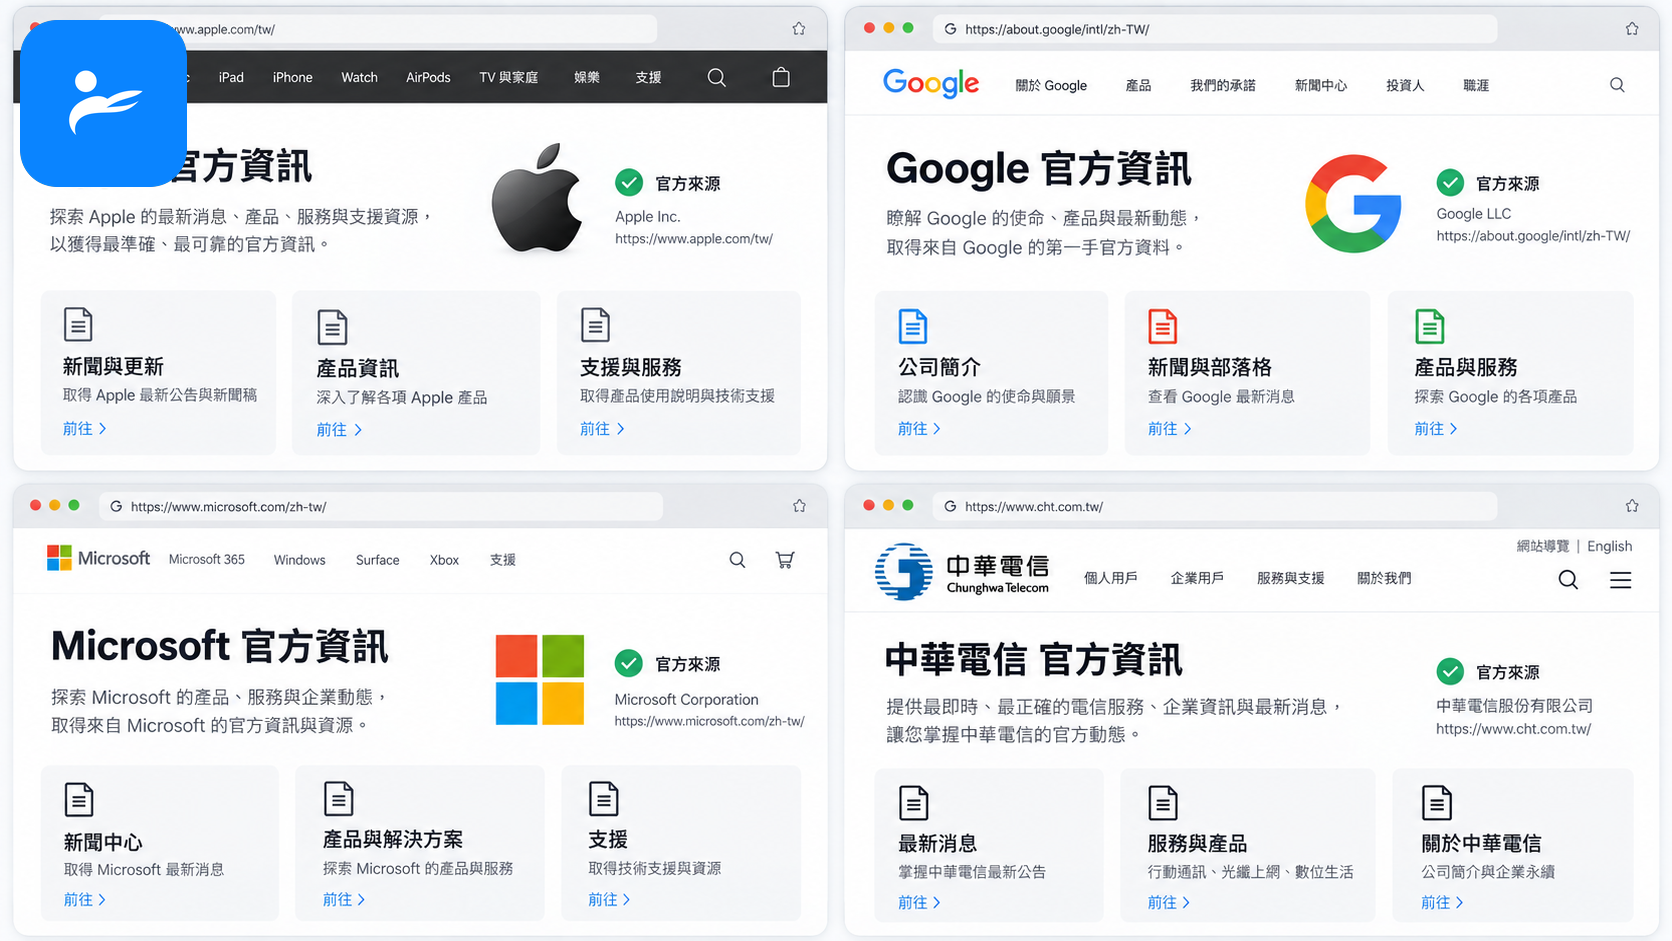The height and width of the screenshot is (941, 1672).
Task: Click the blue app icon overlay
Action: (103, 103)
